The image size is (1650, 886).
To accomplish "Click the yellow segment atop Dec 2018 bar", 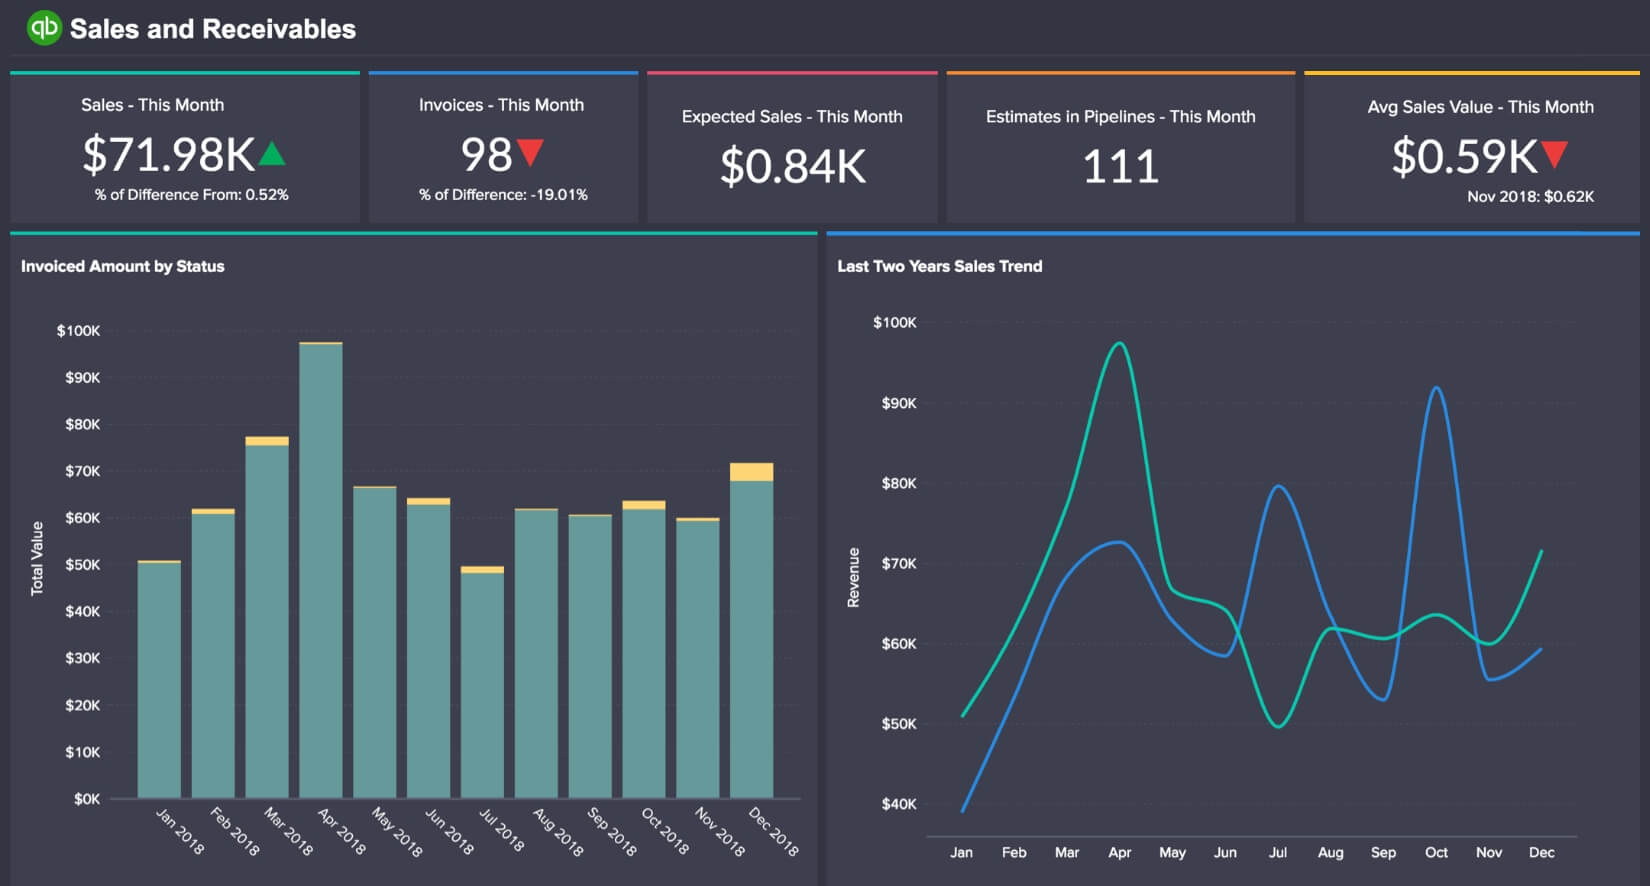I will click(751, 472).
